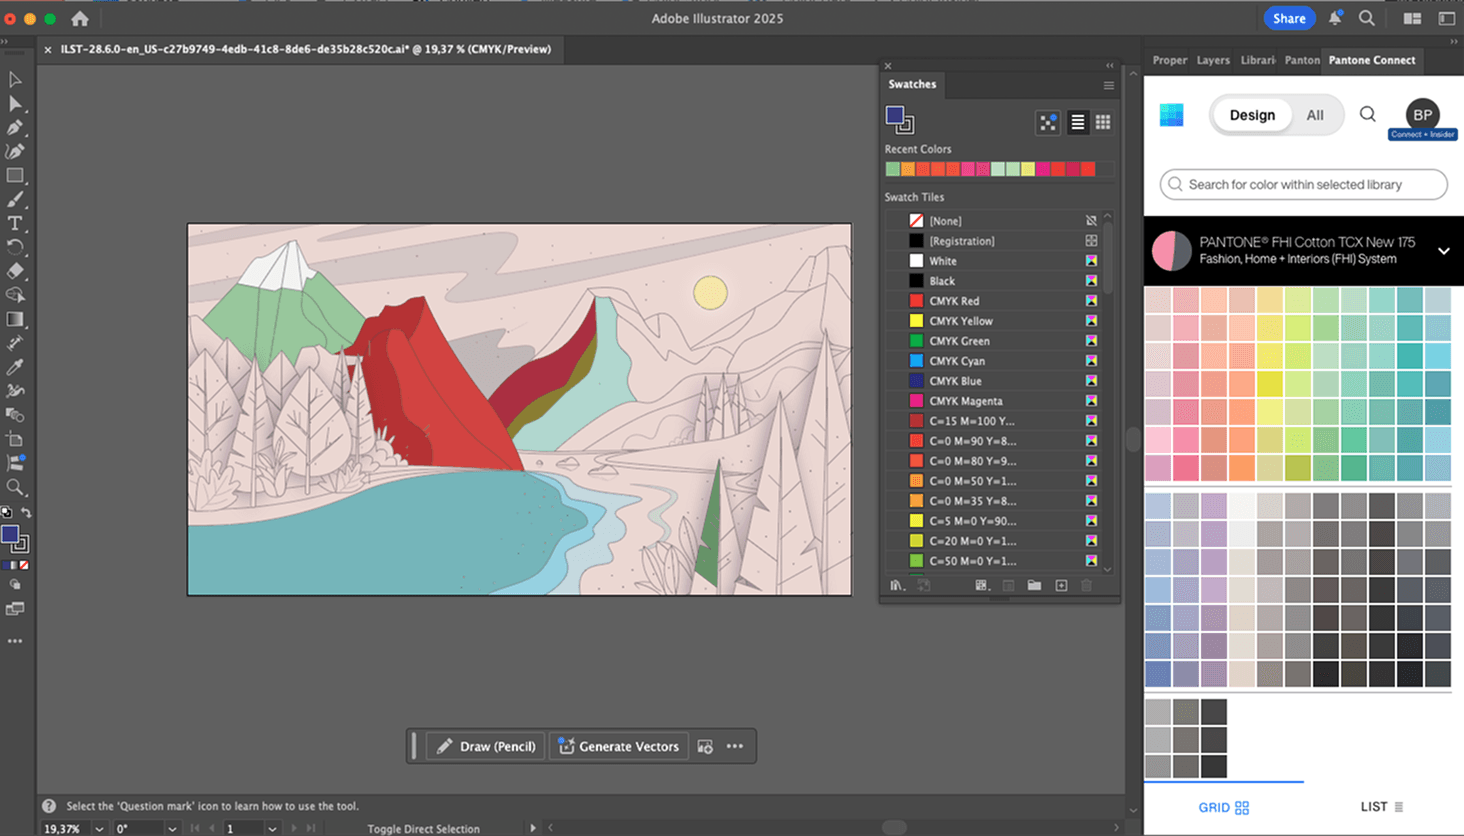1464x836 pixels.
Task: Select the Eyedropper tool
Action: click(x=15, y=367)
